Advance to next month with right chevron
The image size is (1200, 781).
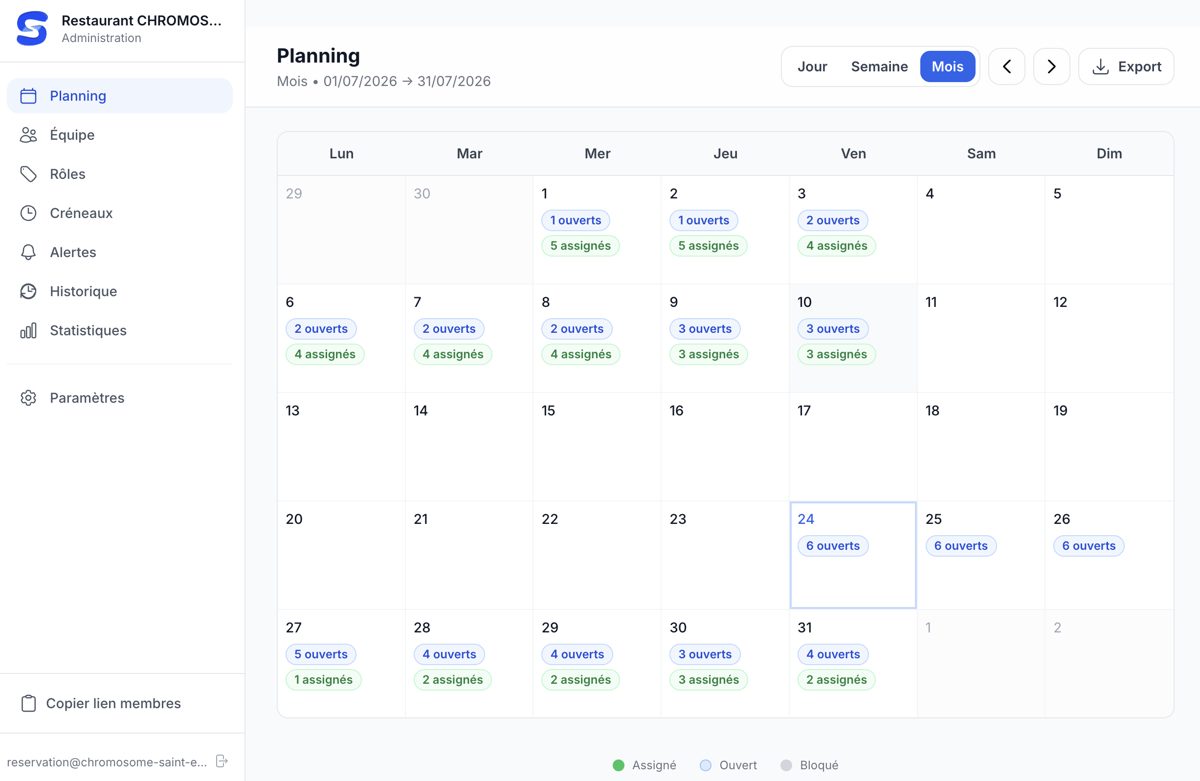1052,67
